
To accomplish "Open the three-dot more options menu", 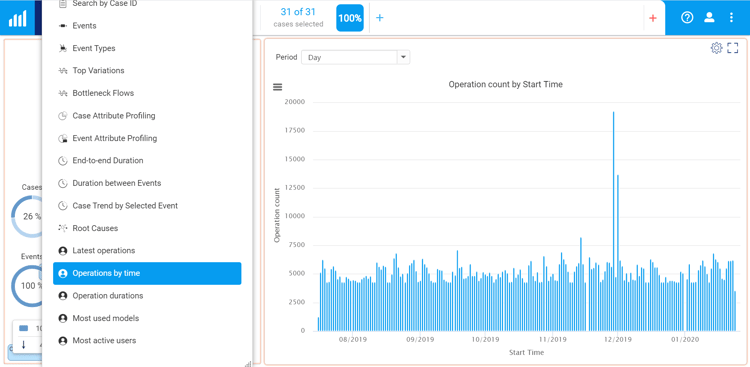I will click(731, 18).
